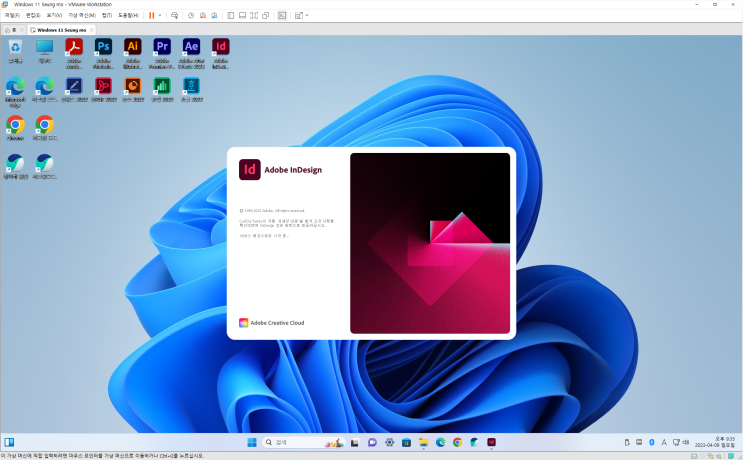This screenshot has width=743, height=460.
Task: Select the Windows 11 Seung mo tab
Action: coord(62,30)
